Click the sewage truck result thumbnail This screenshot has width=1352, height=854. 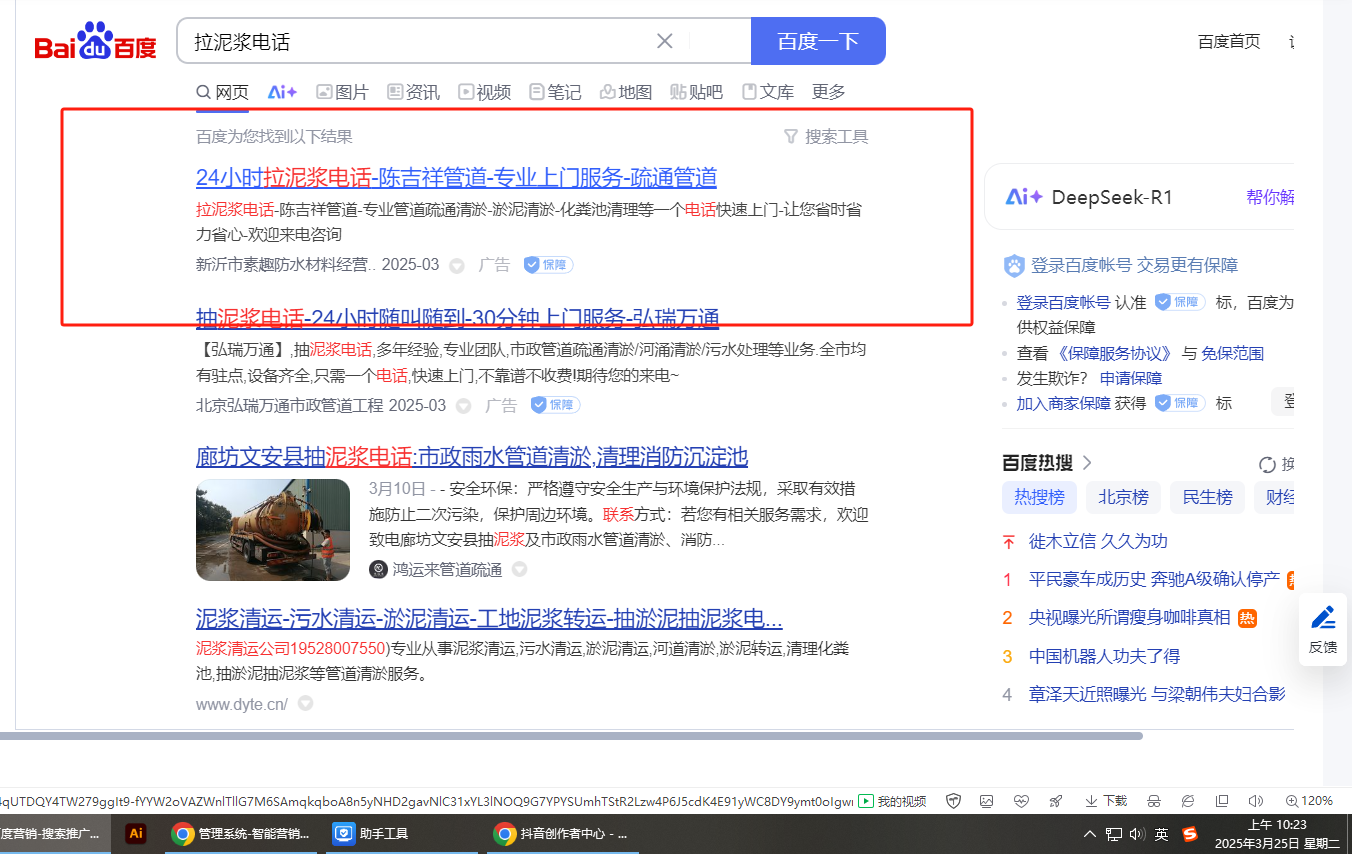tap(273, 530)
